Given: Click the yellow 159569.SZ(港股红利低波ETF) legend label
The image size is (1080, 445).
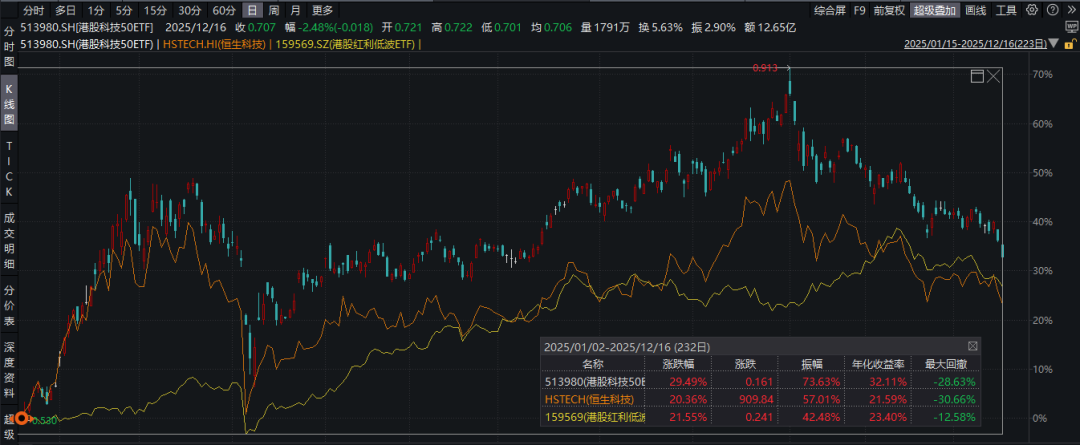Looking at the screenshot, I should coord(345,44).
